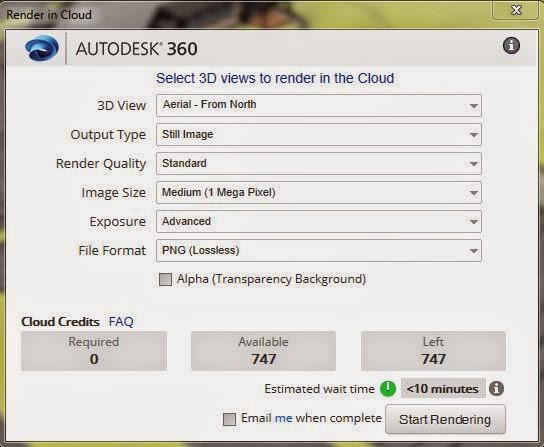The height and width of the screenshot is (447, 544).
Task: Click the Autodesk 360 logo icon
Action: (42, 48)
